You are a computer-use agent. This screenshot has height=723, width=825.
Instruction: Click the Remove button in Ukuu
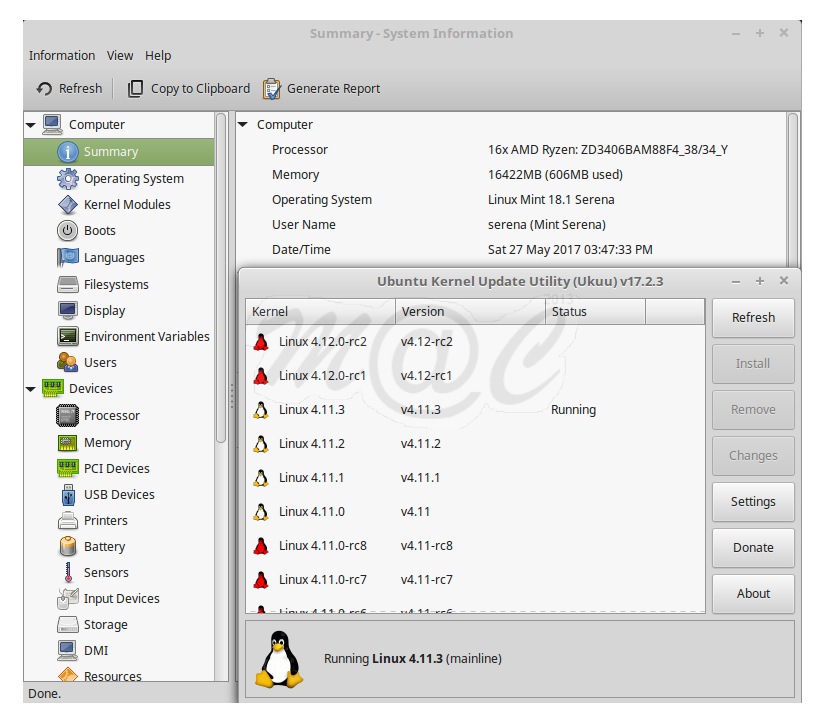point(753,409)
